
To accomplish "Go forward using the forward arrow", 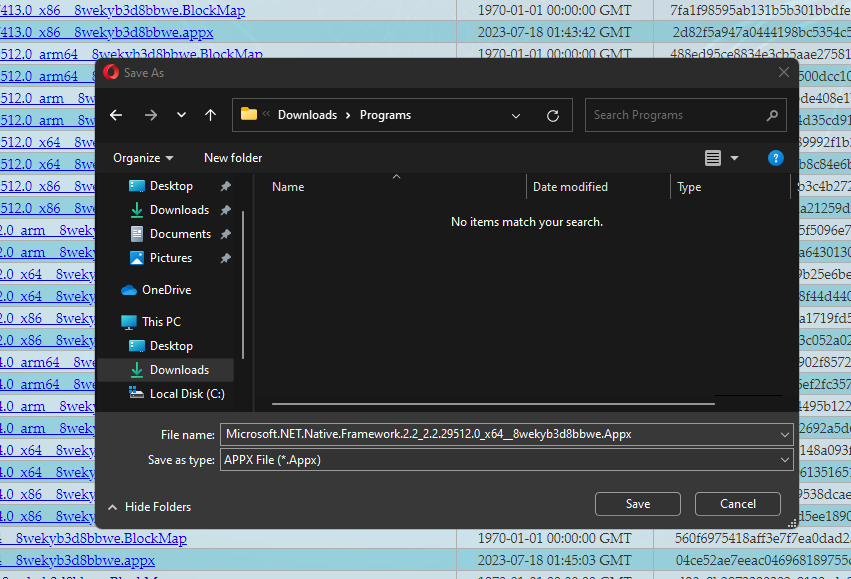I will [x=151, y=115].
